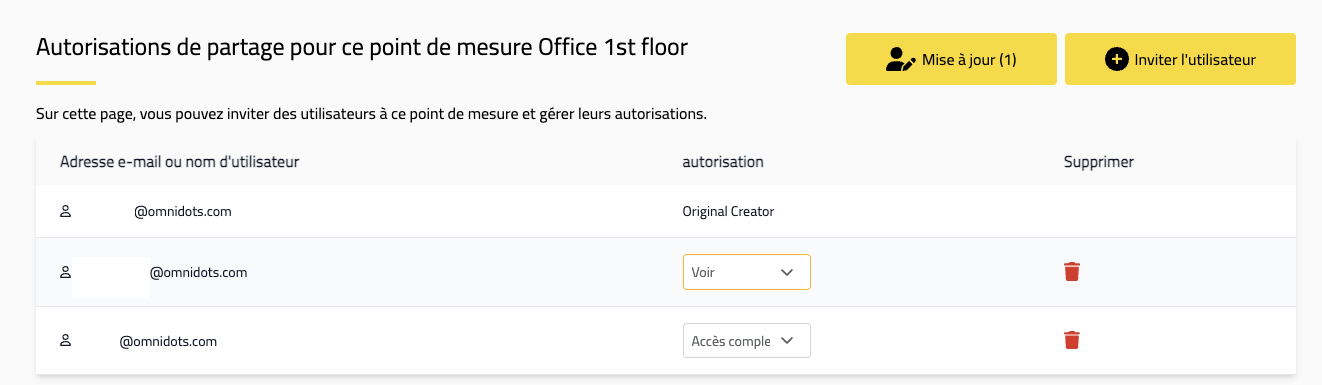Viewport: 1322px width, 385px height.
Task: Open the Accès complet permission dropdown
Action: tap(747, 341)
